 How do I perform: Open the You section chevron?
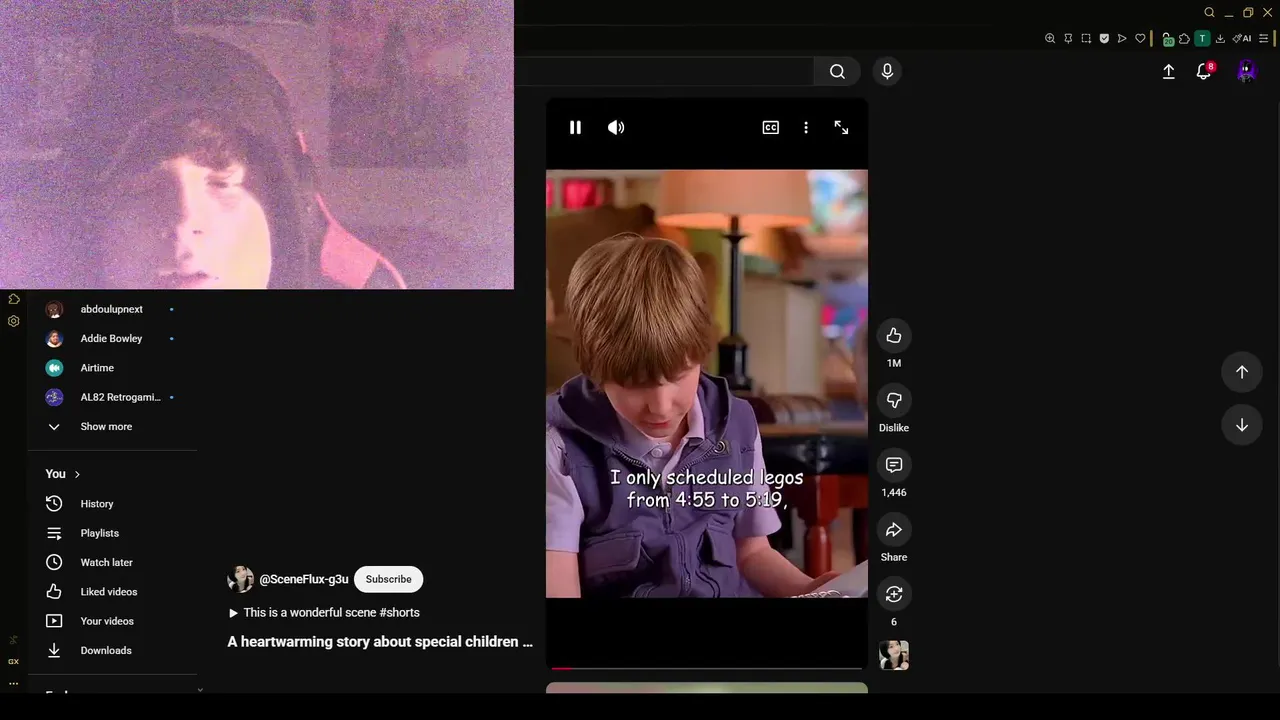point(77,474)
